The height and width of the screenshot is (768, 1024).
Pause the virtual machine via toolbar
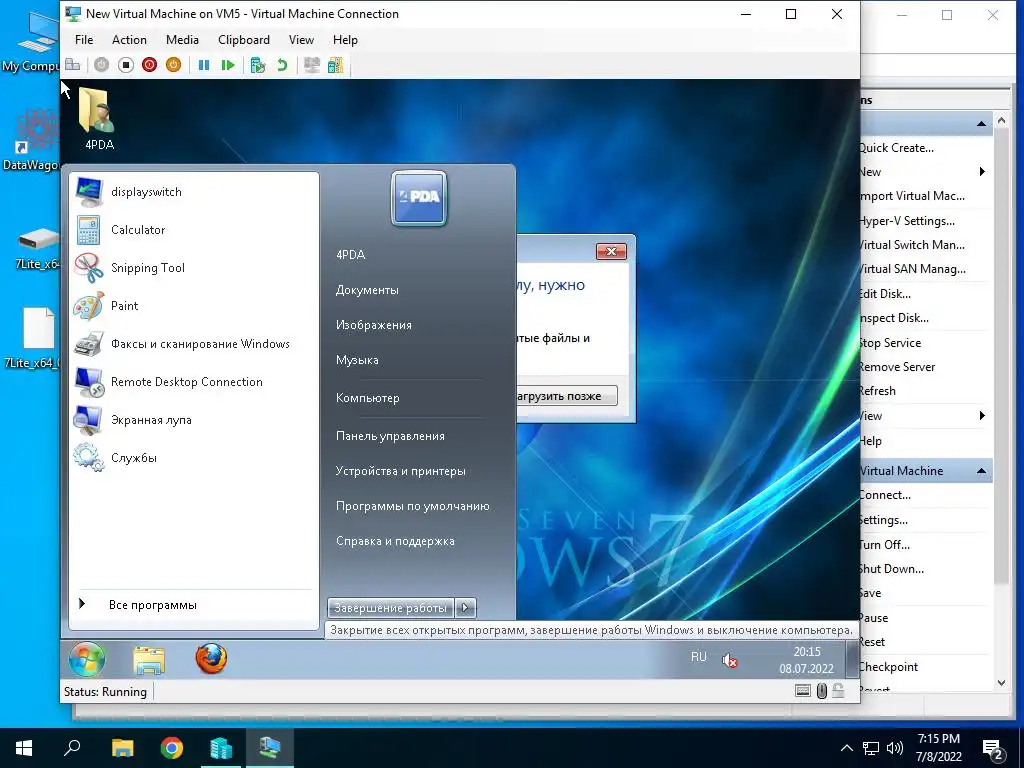[x=204, y=65]
